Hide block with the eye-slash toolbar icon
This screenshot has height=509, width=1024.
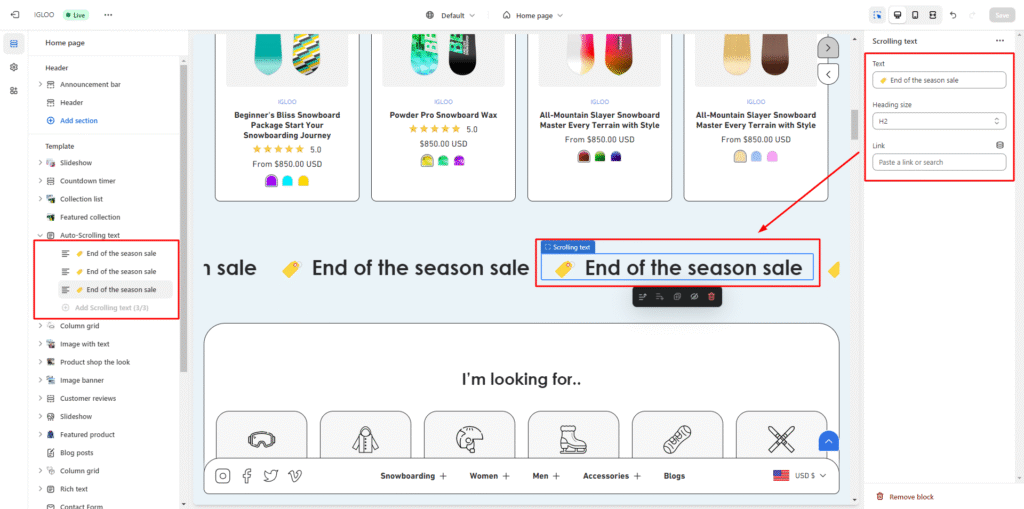[x=694, y=297]
